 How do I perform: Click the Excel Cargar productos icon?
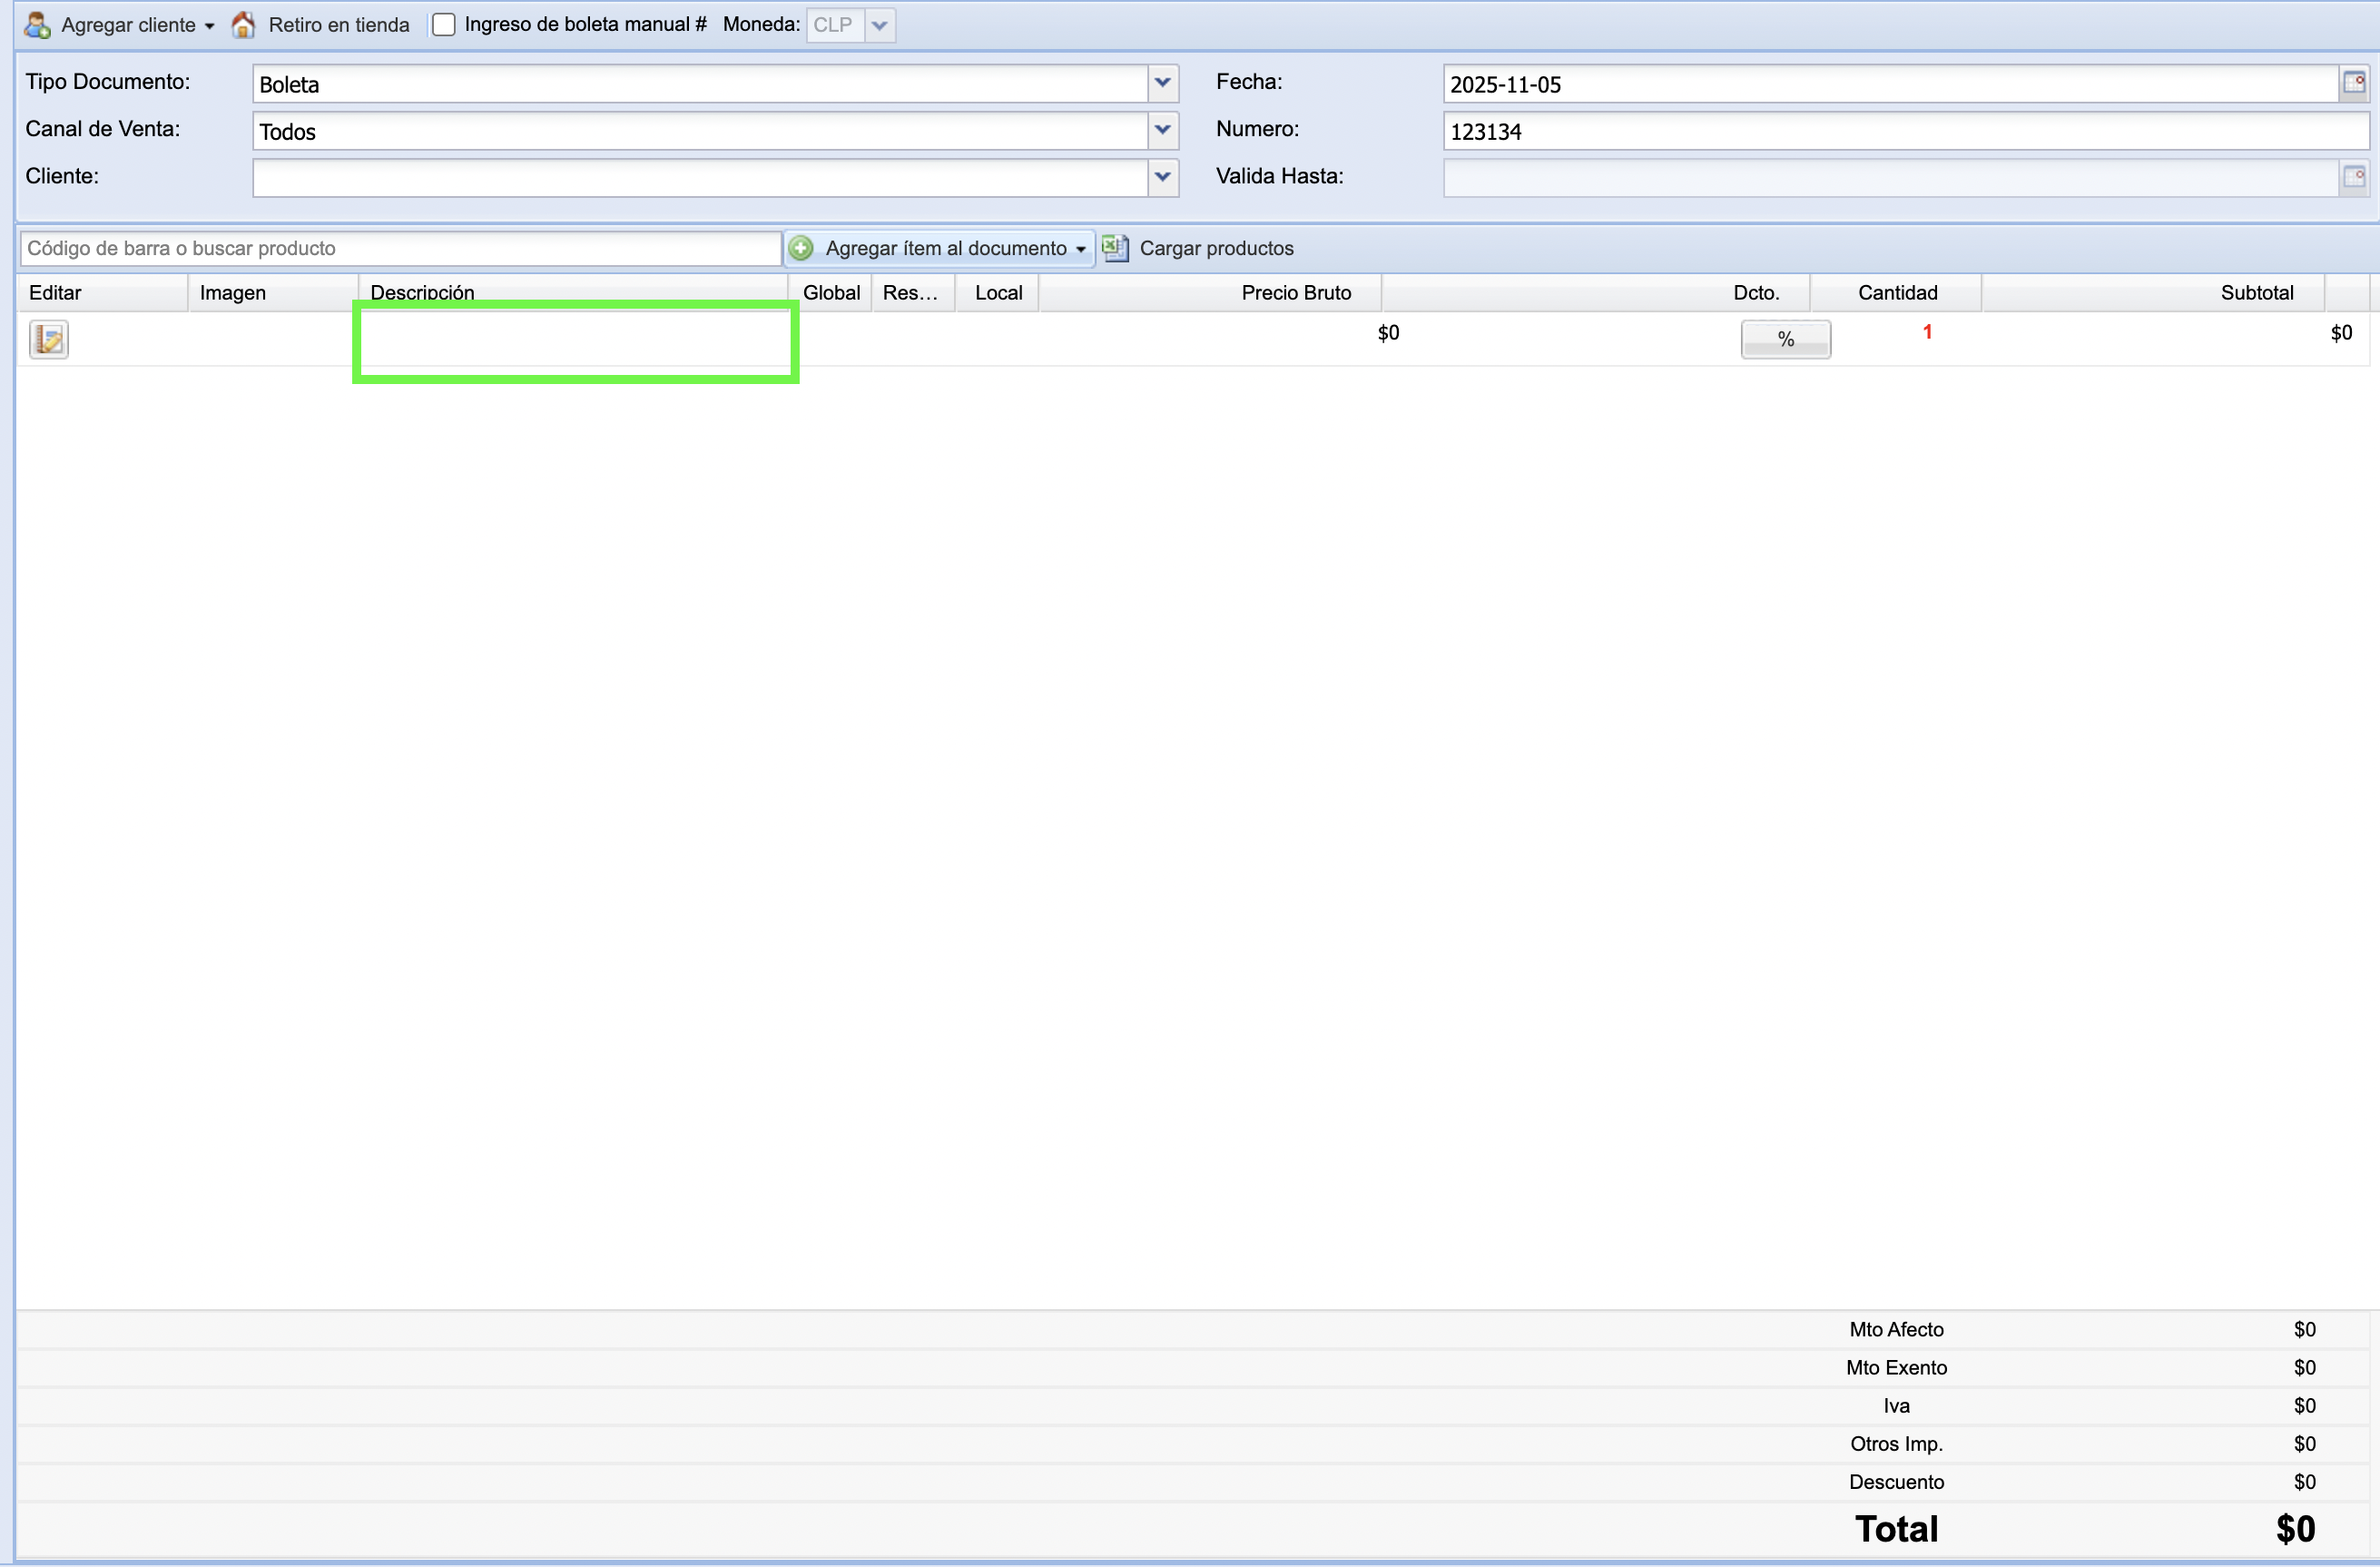coord(1115,248)
